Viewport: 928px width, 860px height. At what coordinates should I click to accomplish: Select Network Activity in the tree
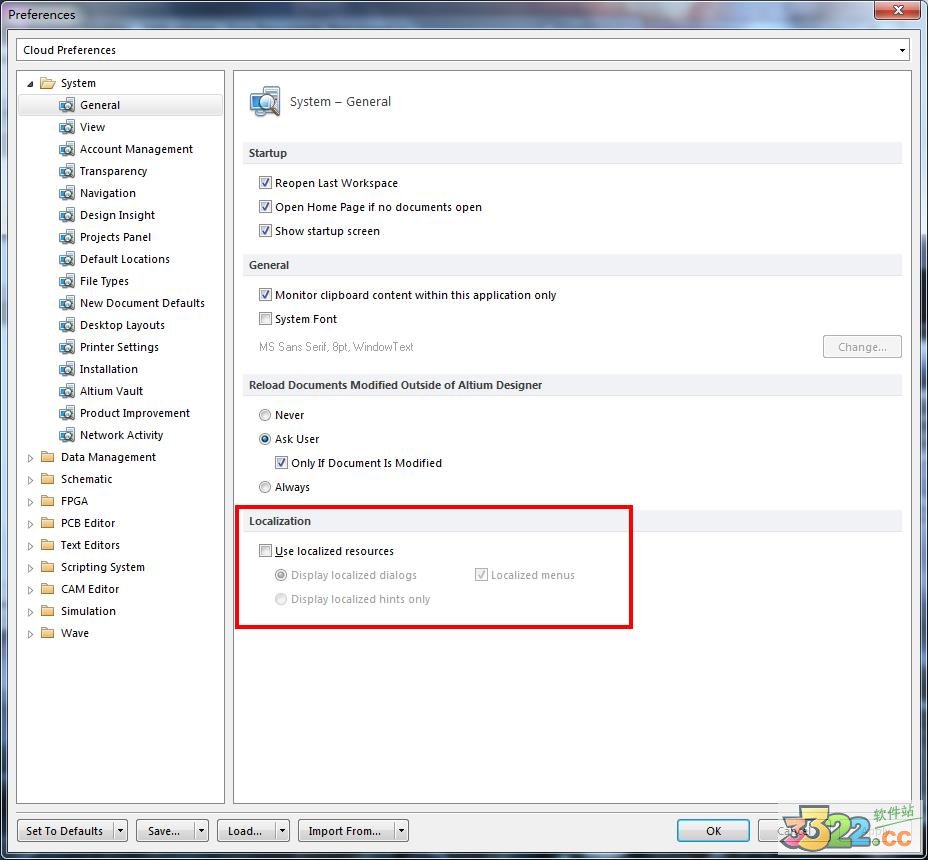(121, 435)
